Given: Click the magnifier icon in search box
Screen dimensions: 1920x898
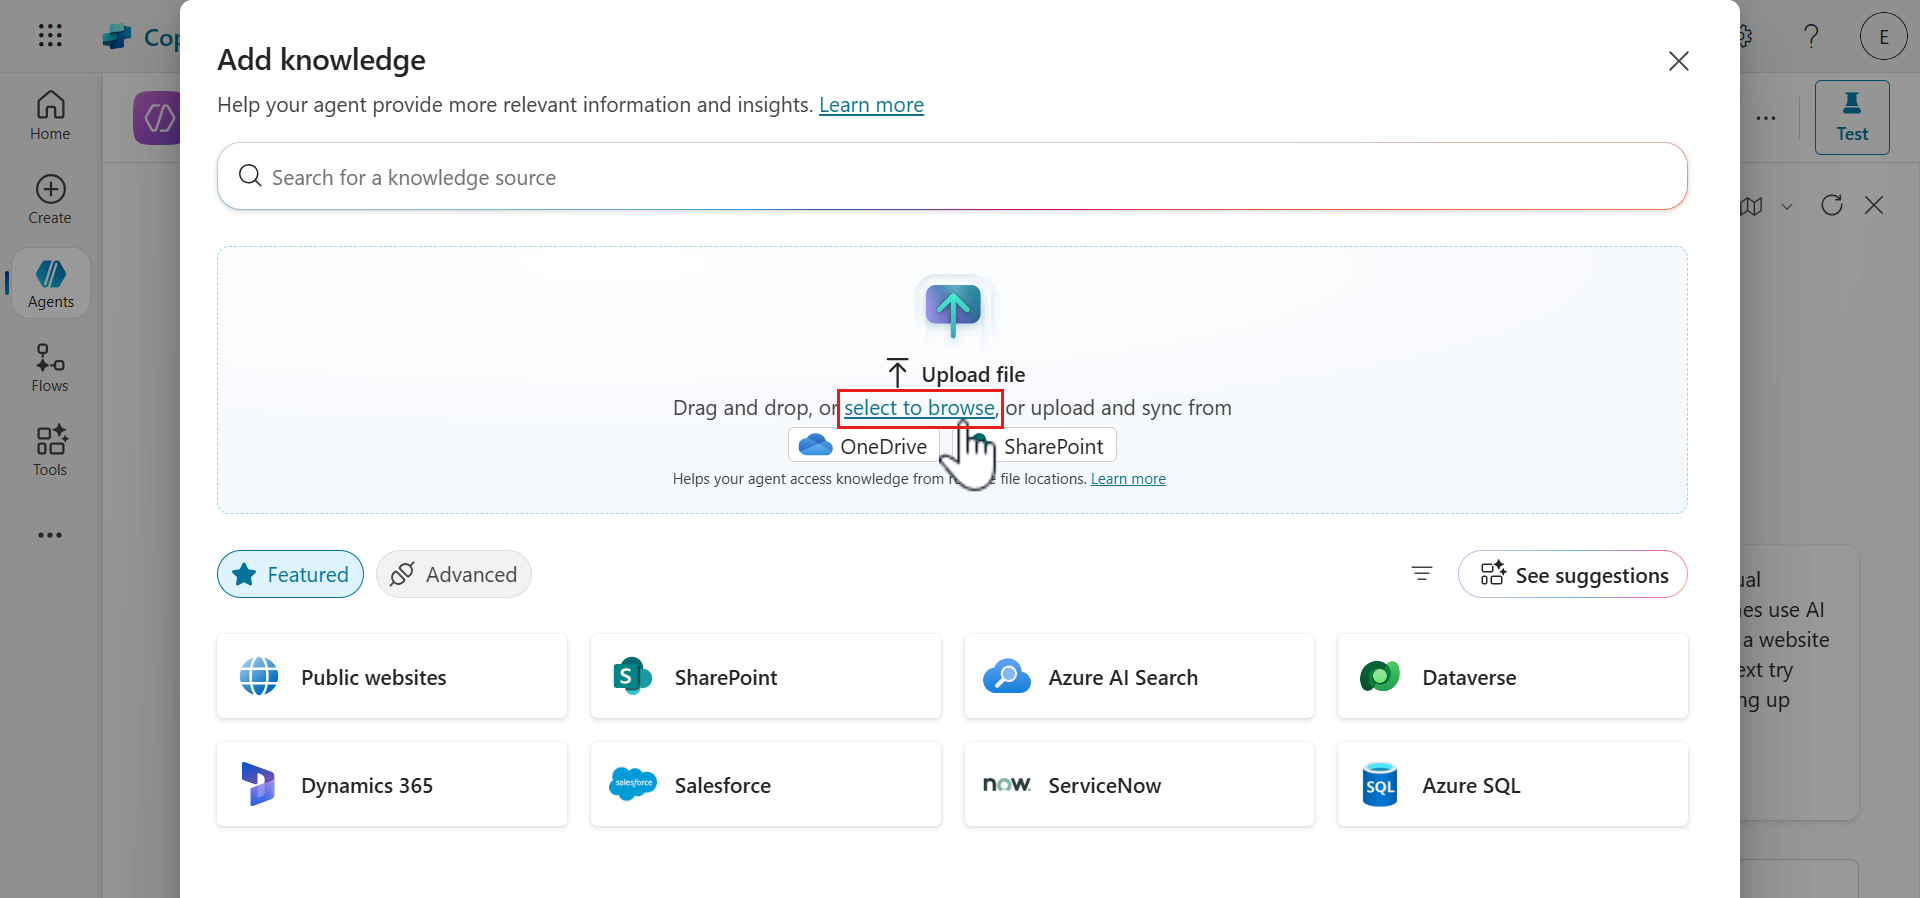Looking at the screenshot, I should [x=250, y=176].
